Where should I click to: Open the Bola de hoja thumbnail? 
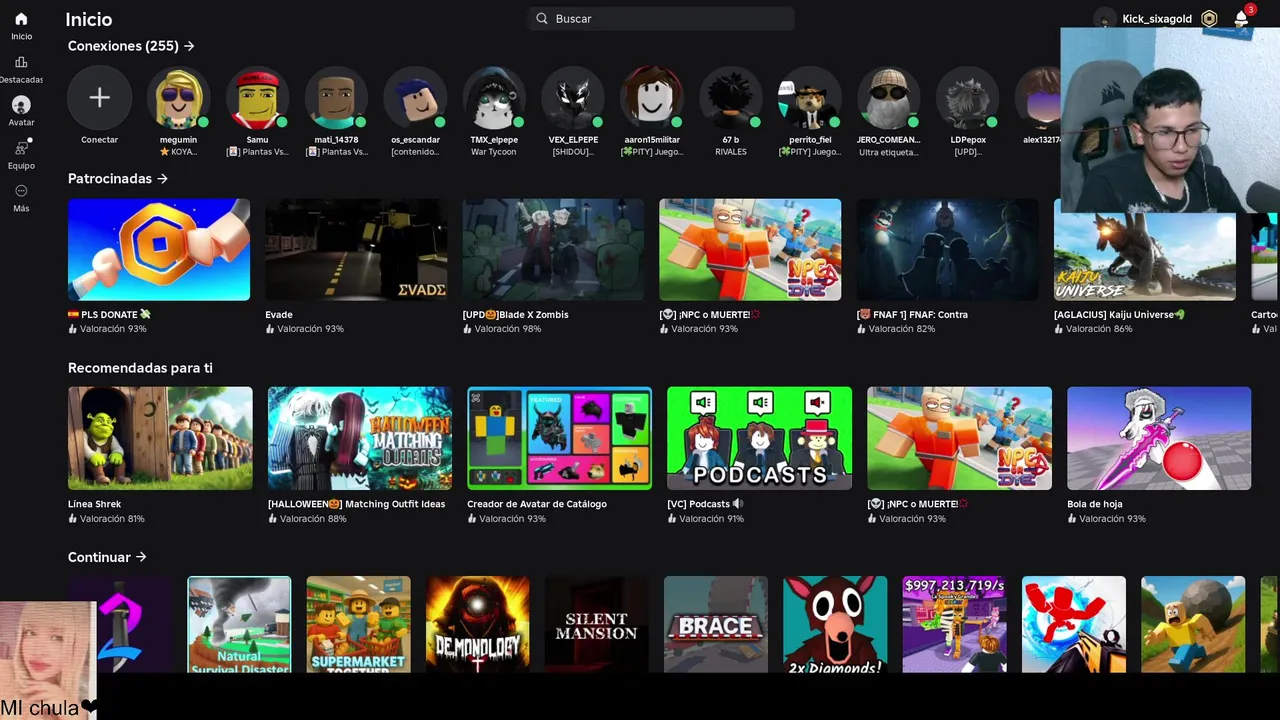coord(1159,438)
